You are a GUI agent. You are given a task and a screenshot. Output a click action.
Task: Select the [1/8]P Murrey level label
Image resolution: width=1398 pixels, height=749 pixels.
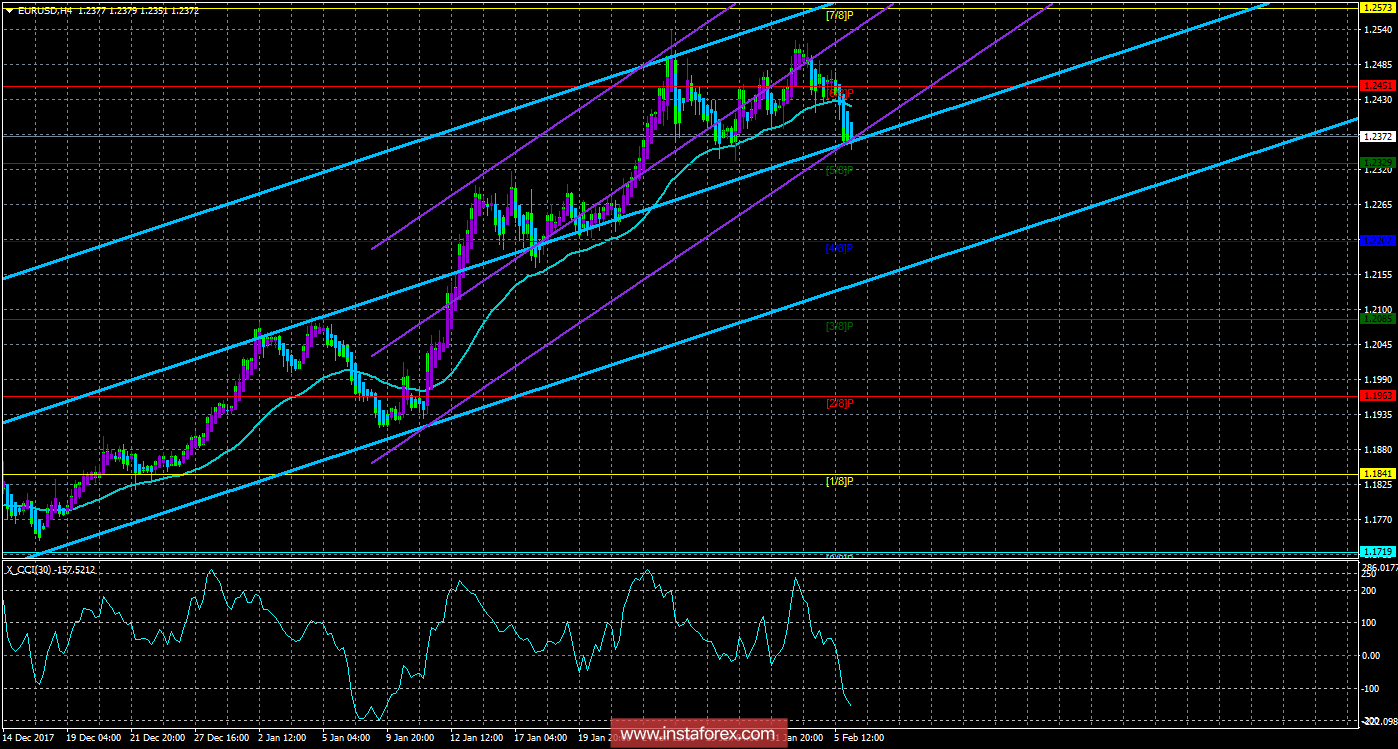click(839, 481)
